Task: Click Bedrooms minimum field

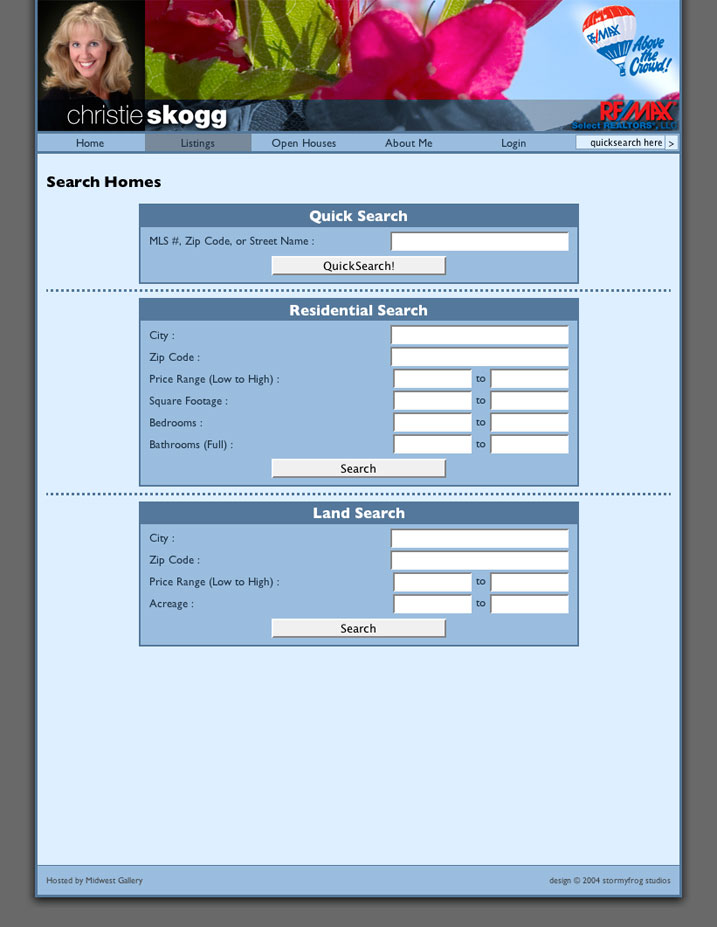Action: tap(433, 423)
